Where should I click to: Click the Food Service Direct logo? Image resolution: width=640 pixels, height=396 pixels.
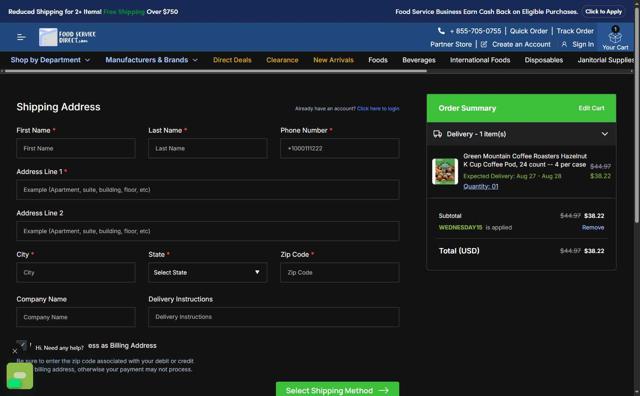pos(67,37)
